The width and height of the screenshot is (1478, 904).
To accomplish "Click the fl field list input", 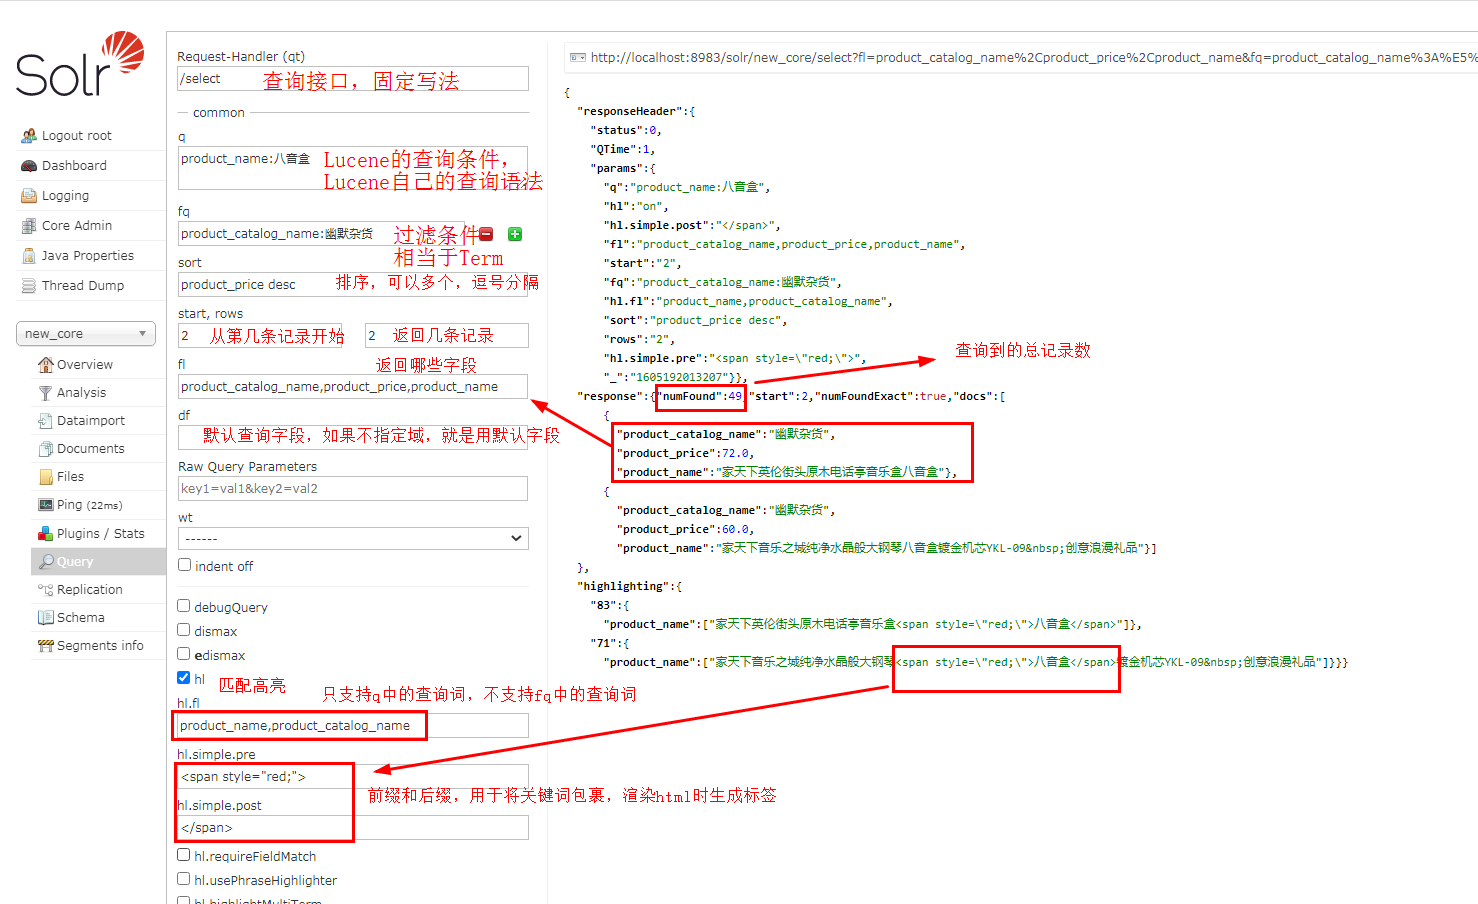I will pyautogui.click(x=353, y=387).
